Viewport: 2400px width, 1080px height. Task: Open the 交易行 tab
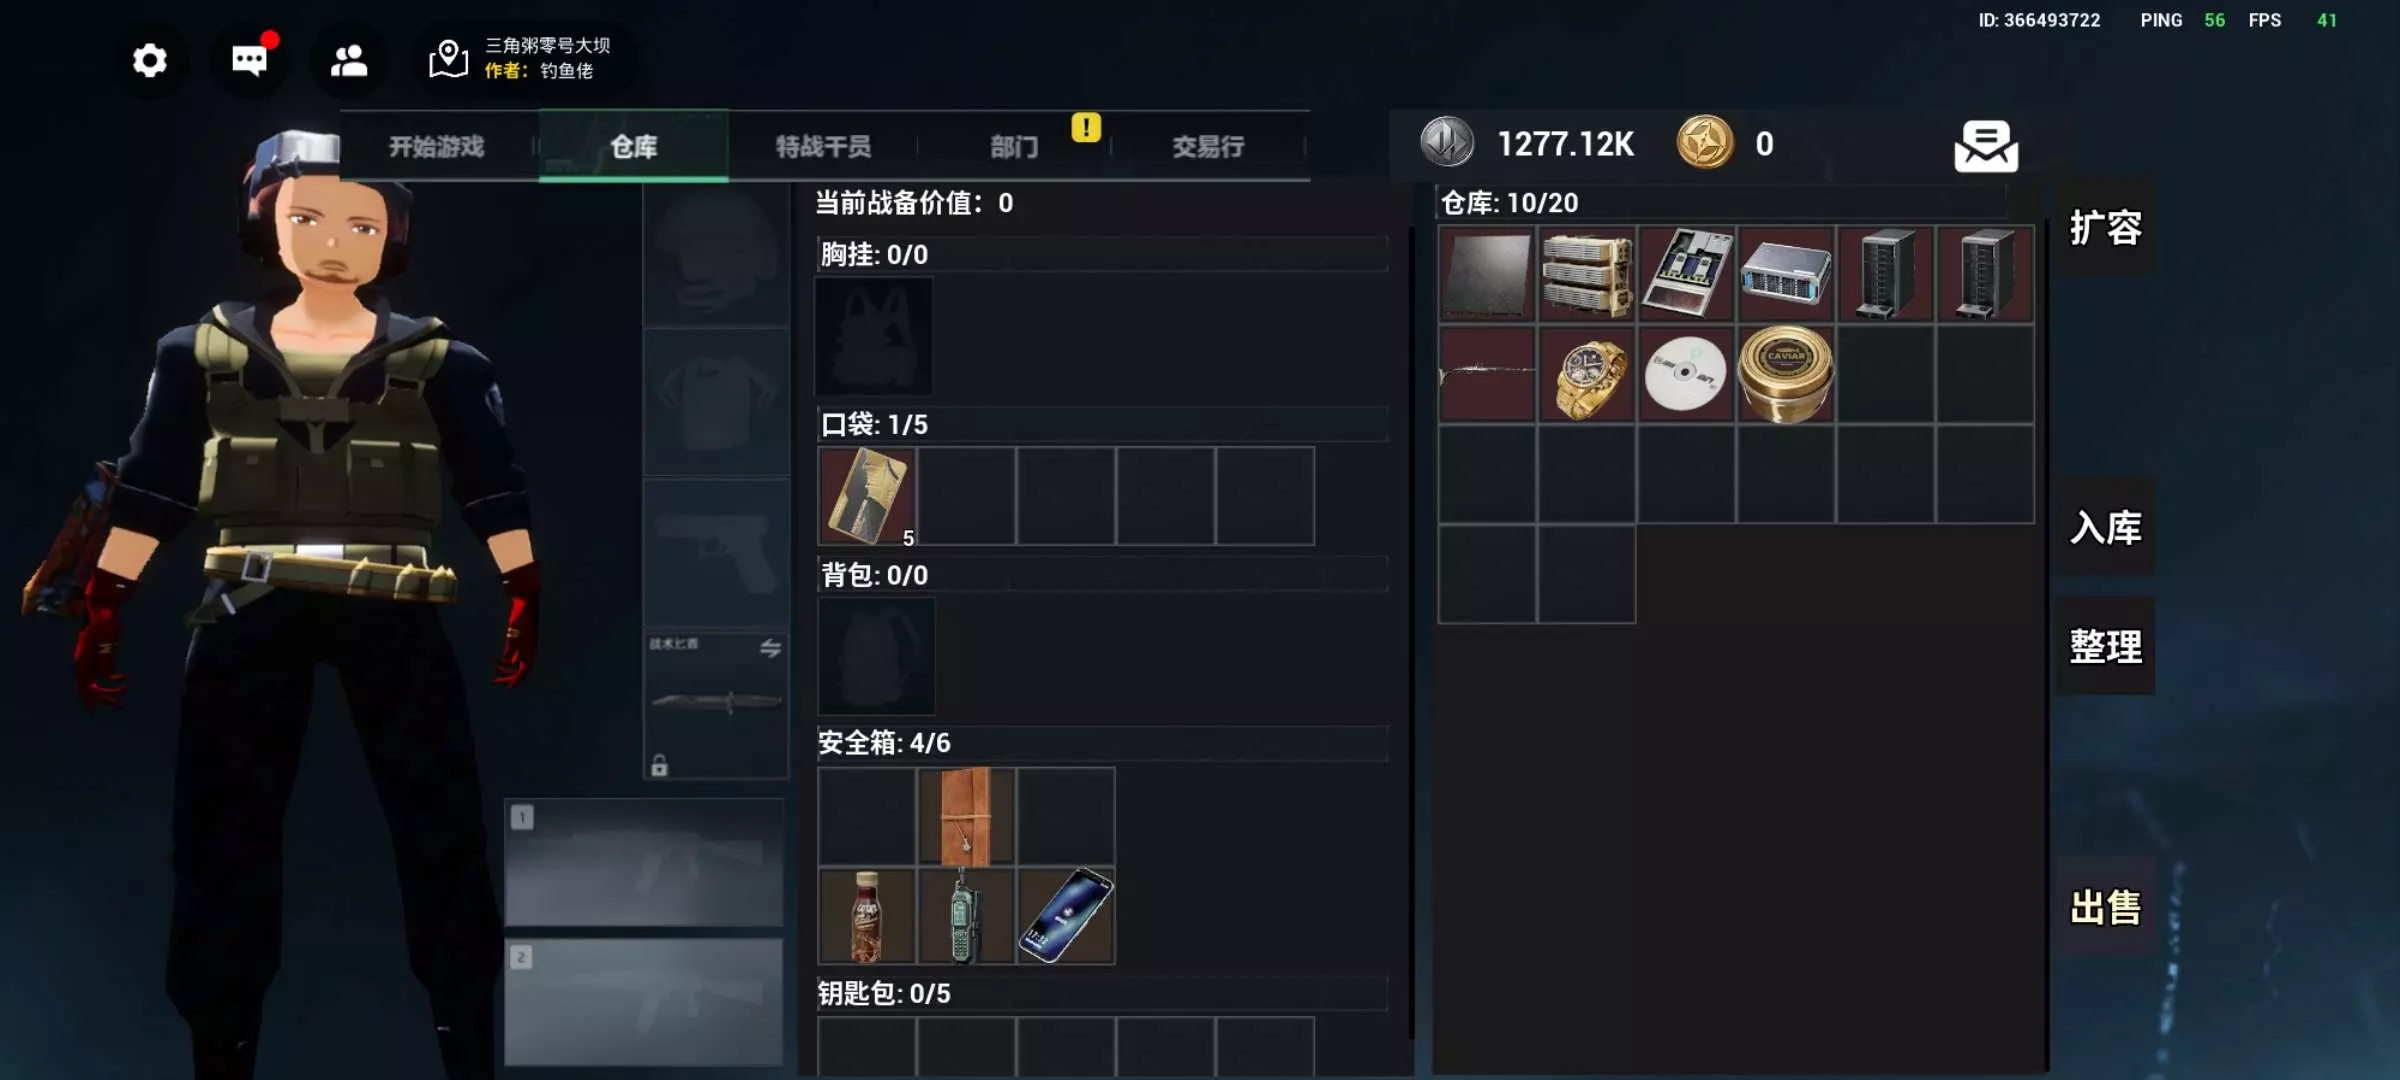point(1208,146)
